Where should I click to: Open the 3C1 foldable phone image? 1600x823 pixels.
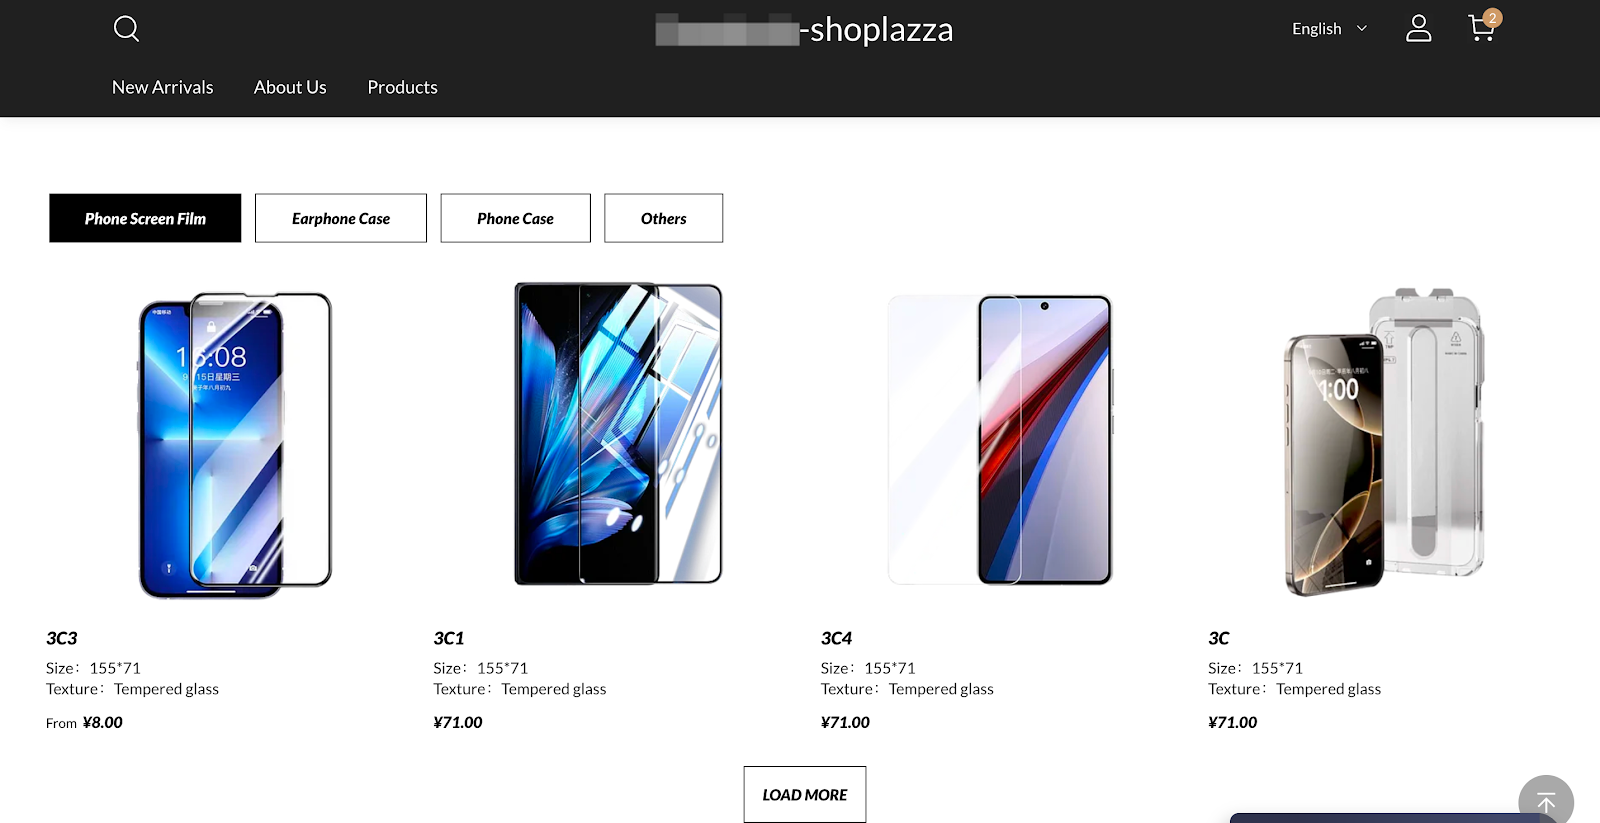pyautogui.click(x=618, y=434)
